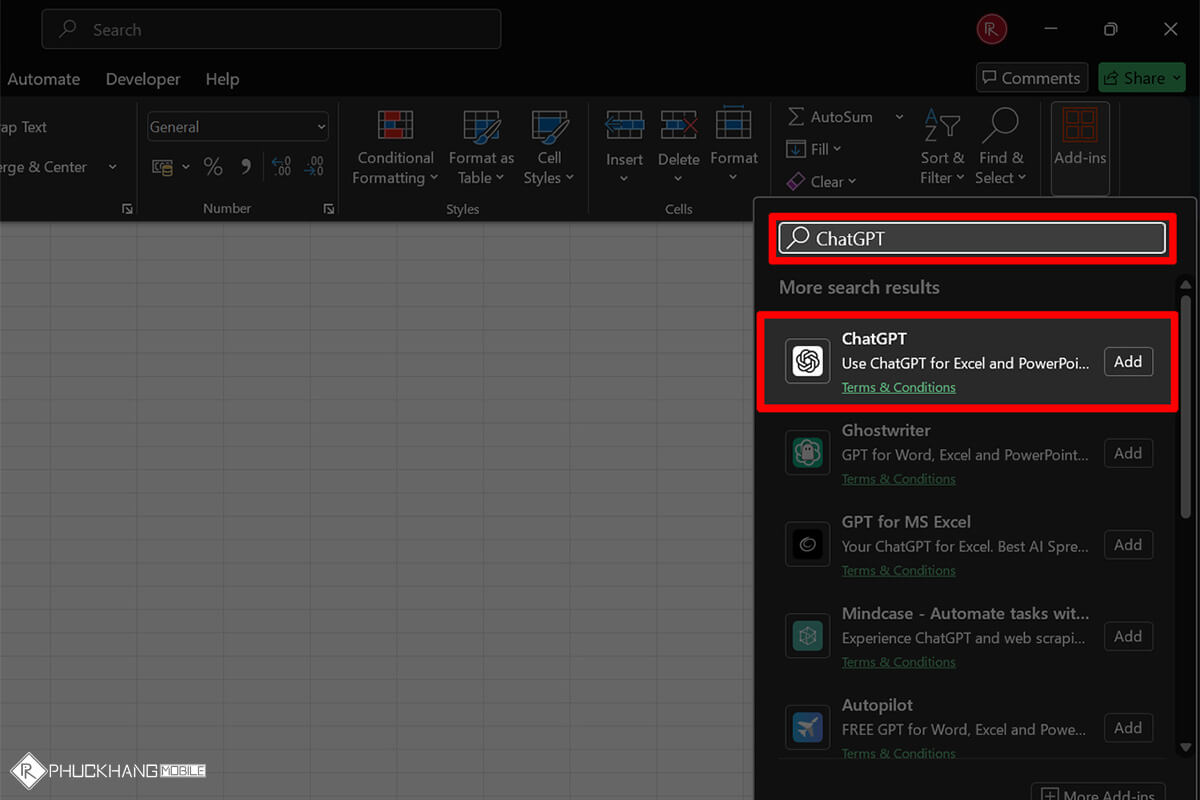1200x800 pixels.
Task: Apply Comma Style format
Action: pyautogui.click(x=246, y=167)
